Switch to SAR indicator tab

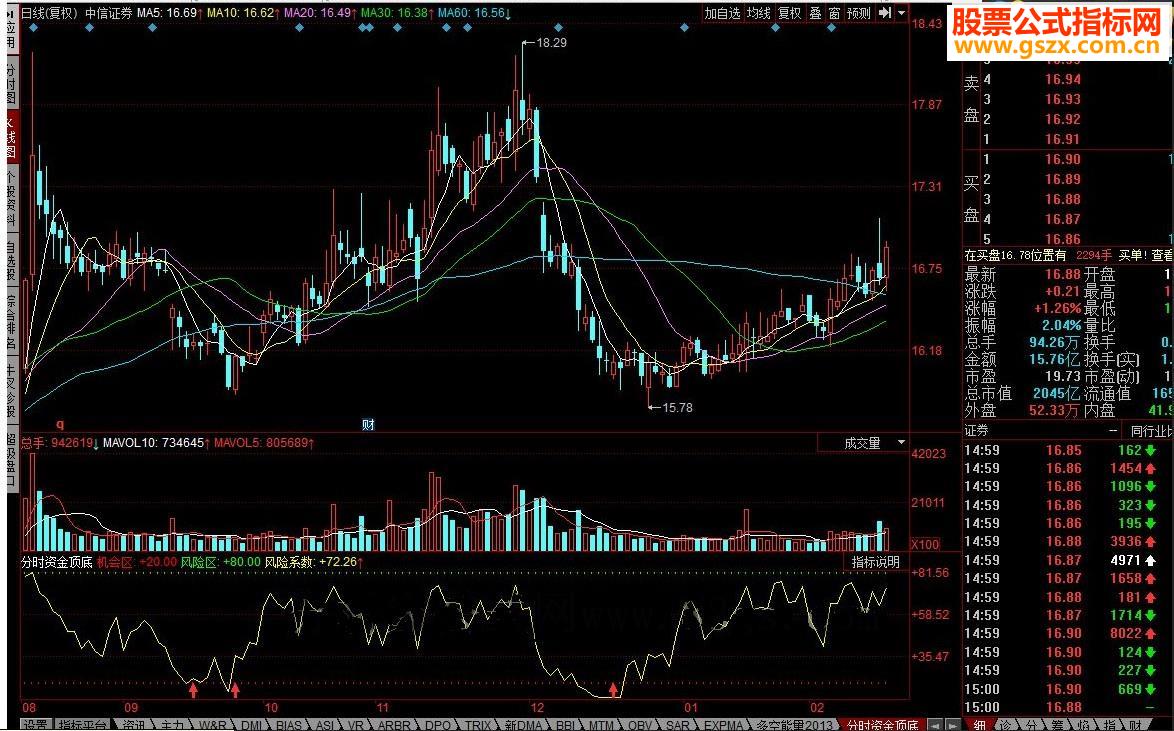coord(678,725)
